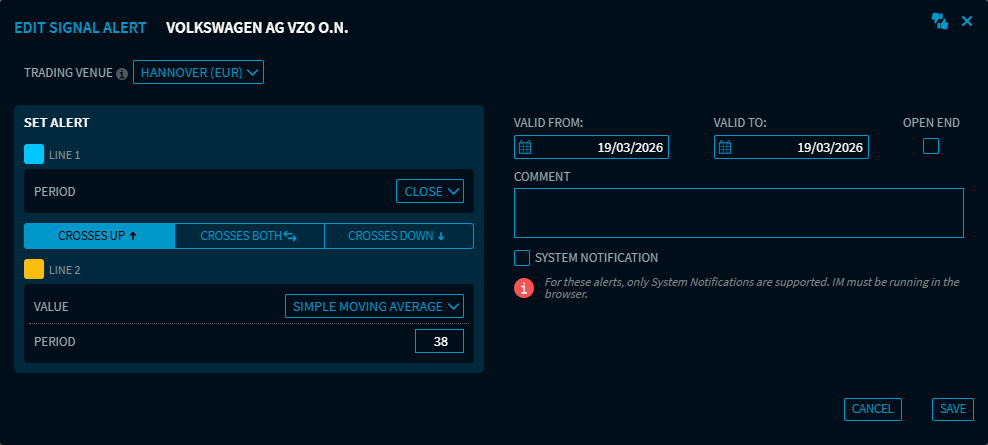Click the Period input showing 38

click(x=439, y=341)
